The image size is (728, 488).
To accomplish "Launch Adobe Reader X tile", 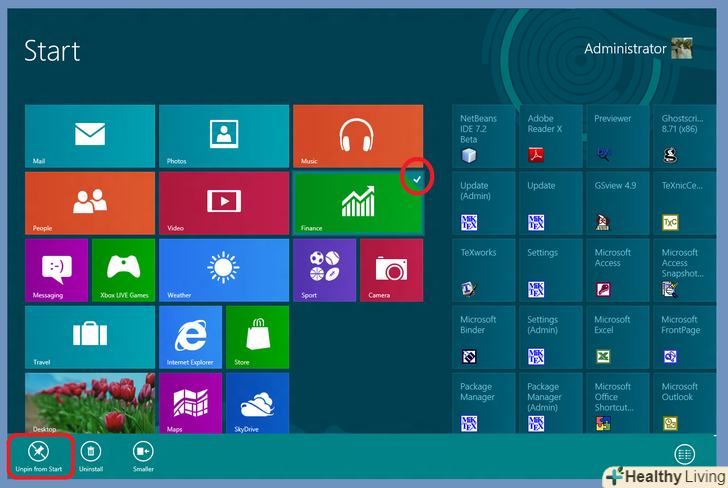I will (x=551, y=136).
